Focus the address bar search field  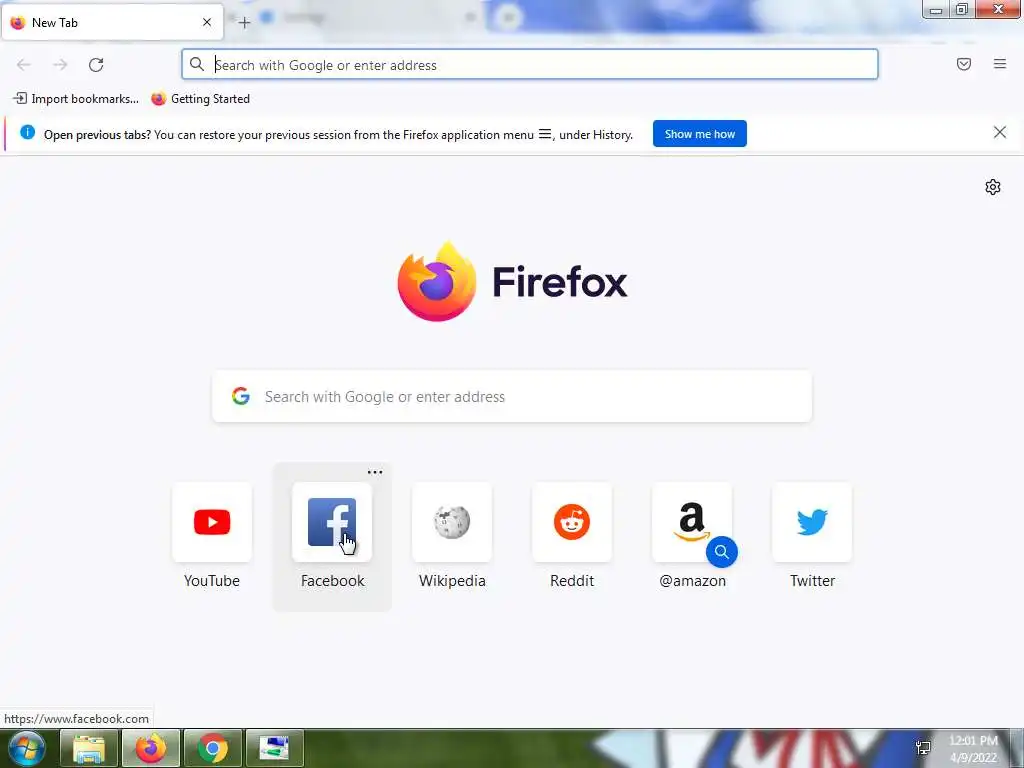[x=530, y=65]
